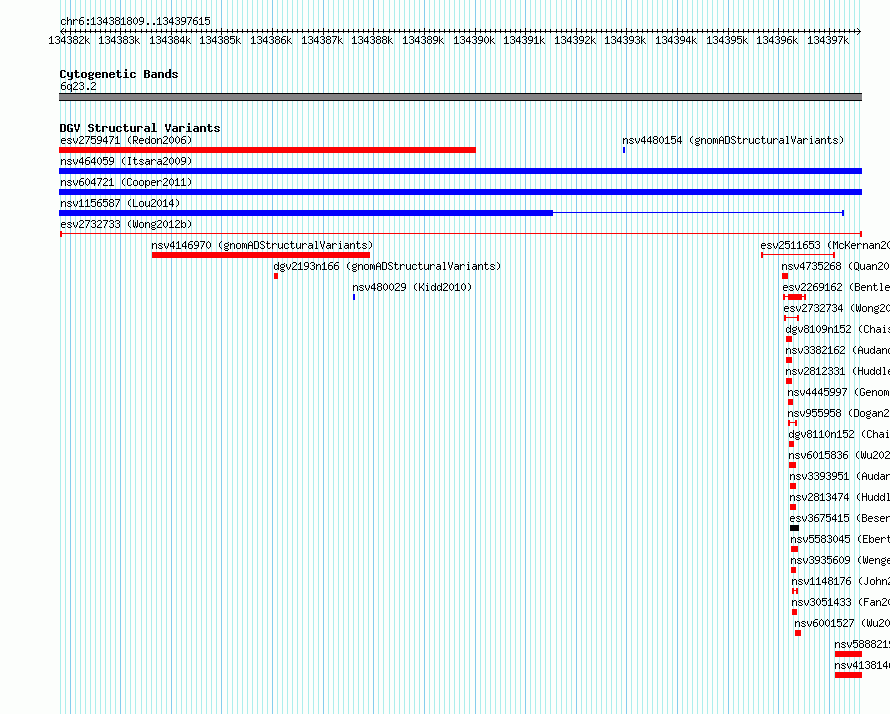Click the DGV Structural Variants track title
Viewport: 890px width, 714px height.
pyautogui.click(x=140, y=128)
